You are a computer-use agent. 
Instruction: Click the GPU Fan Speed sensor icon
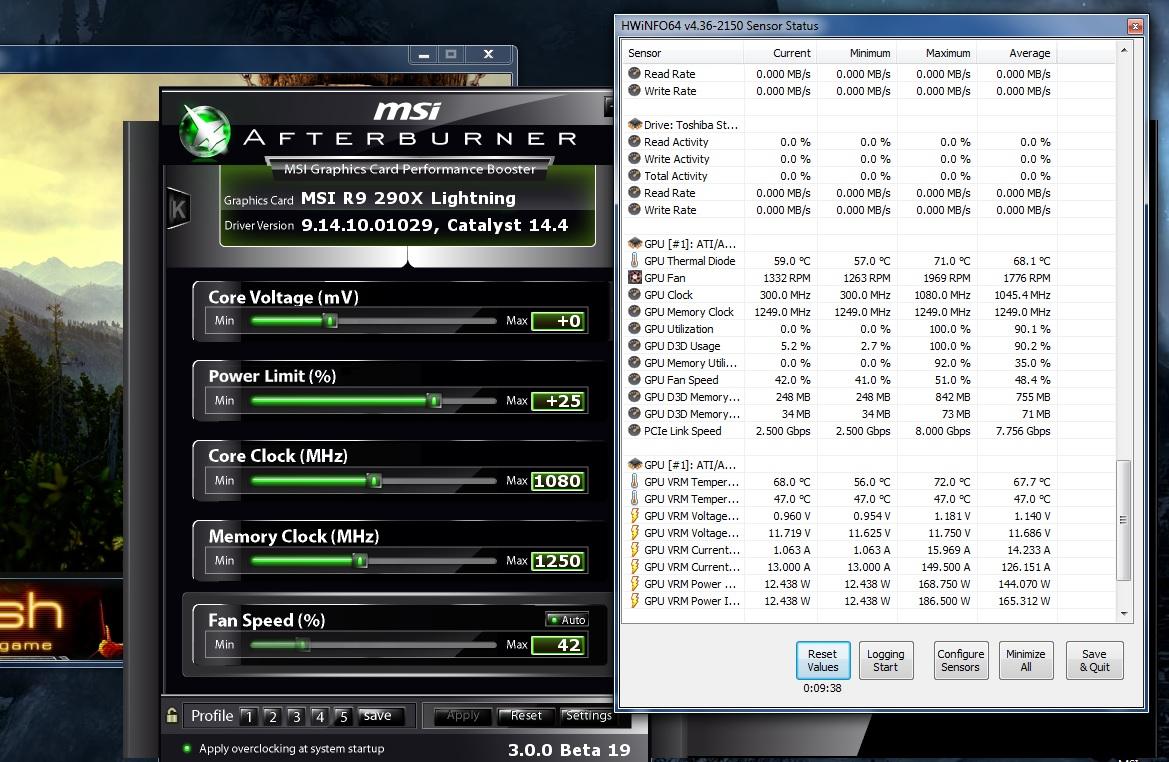634,380
